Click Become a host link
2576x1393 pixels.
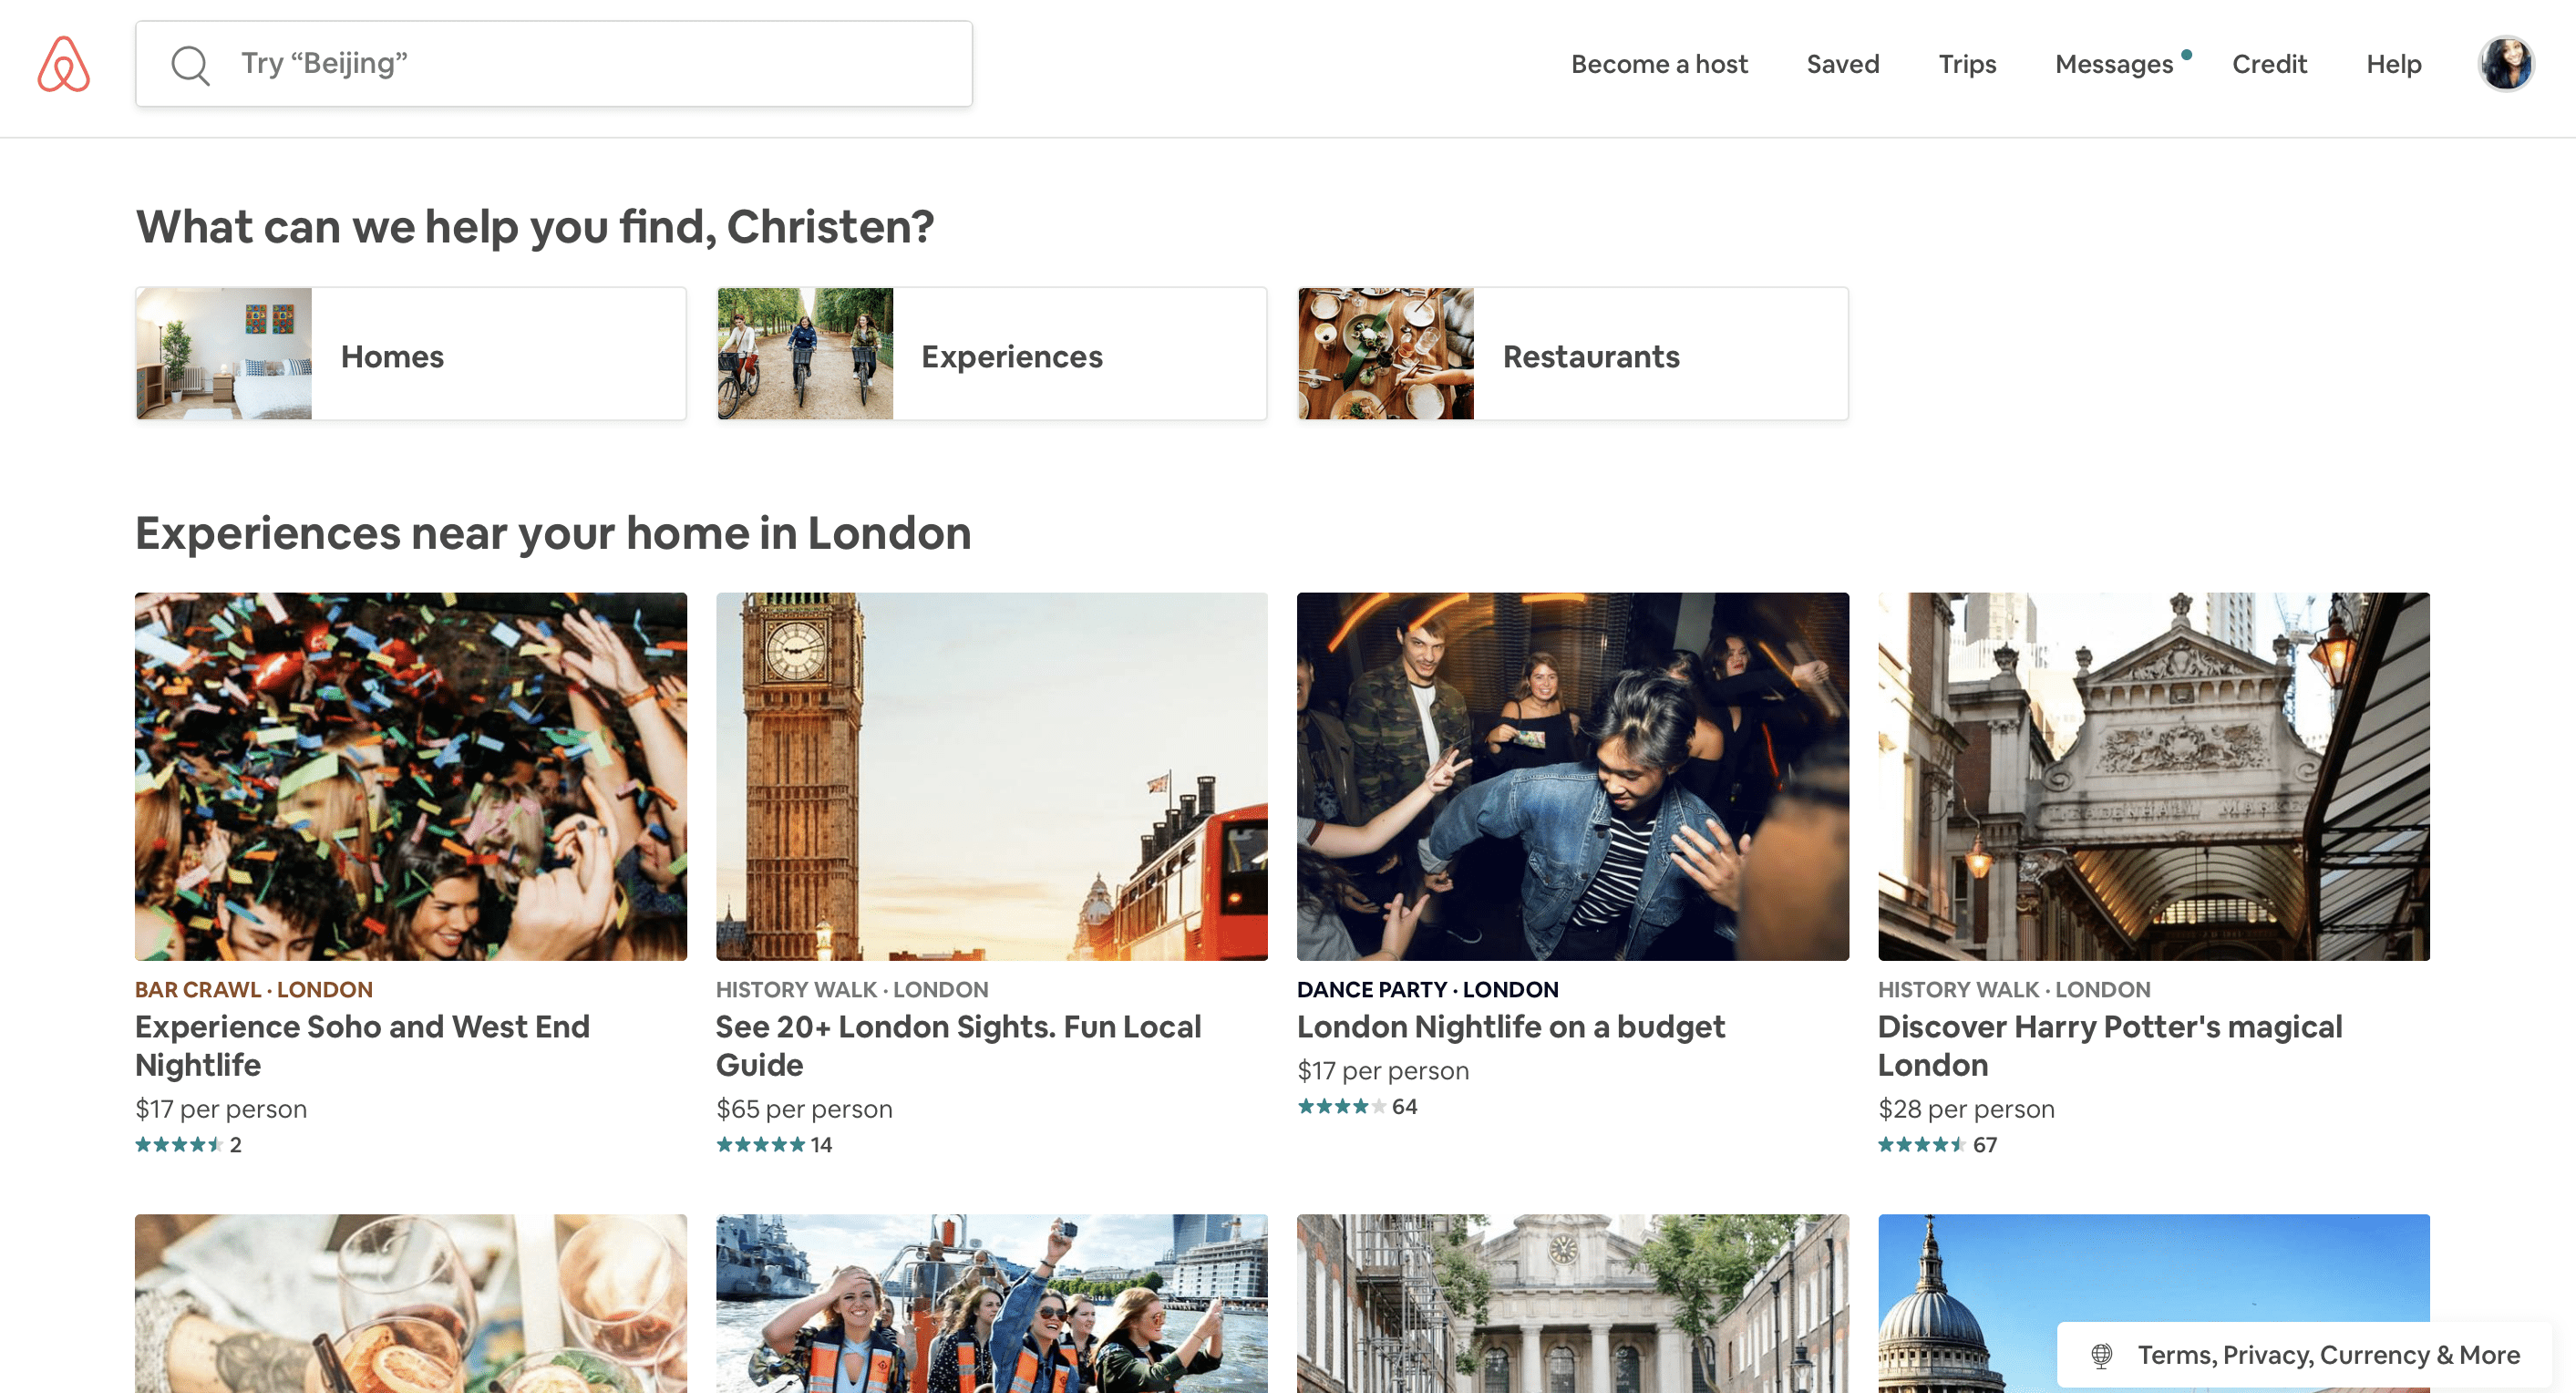tap(1658, 64)
